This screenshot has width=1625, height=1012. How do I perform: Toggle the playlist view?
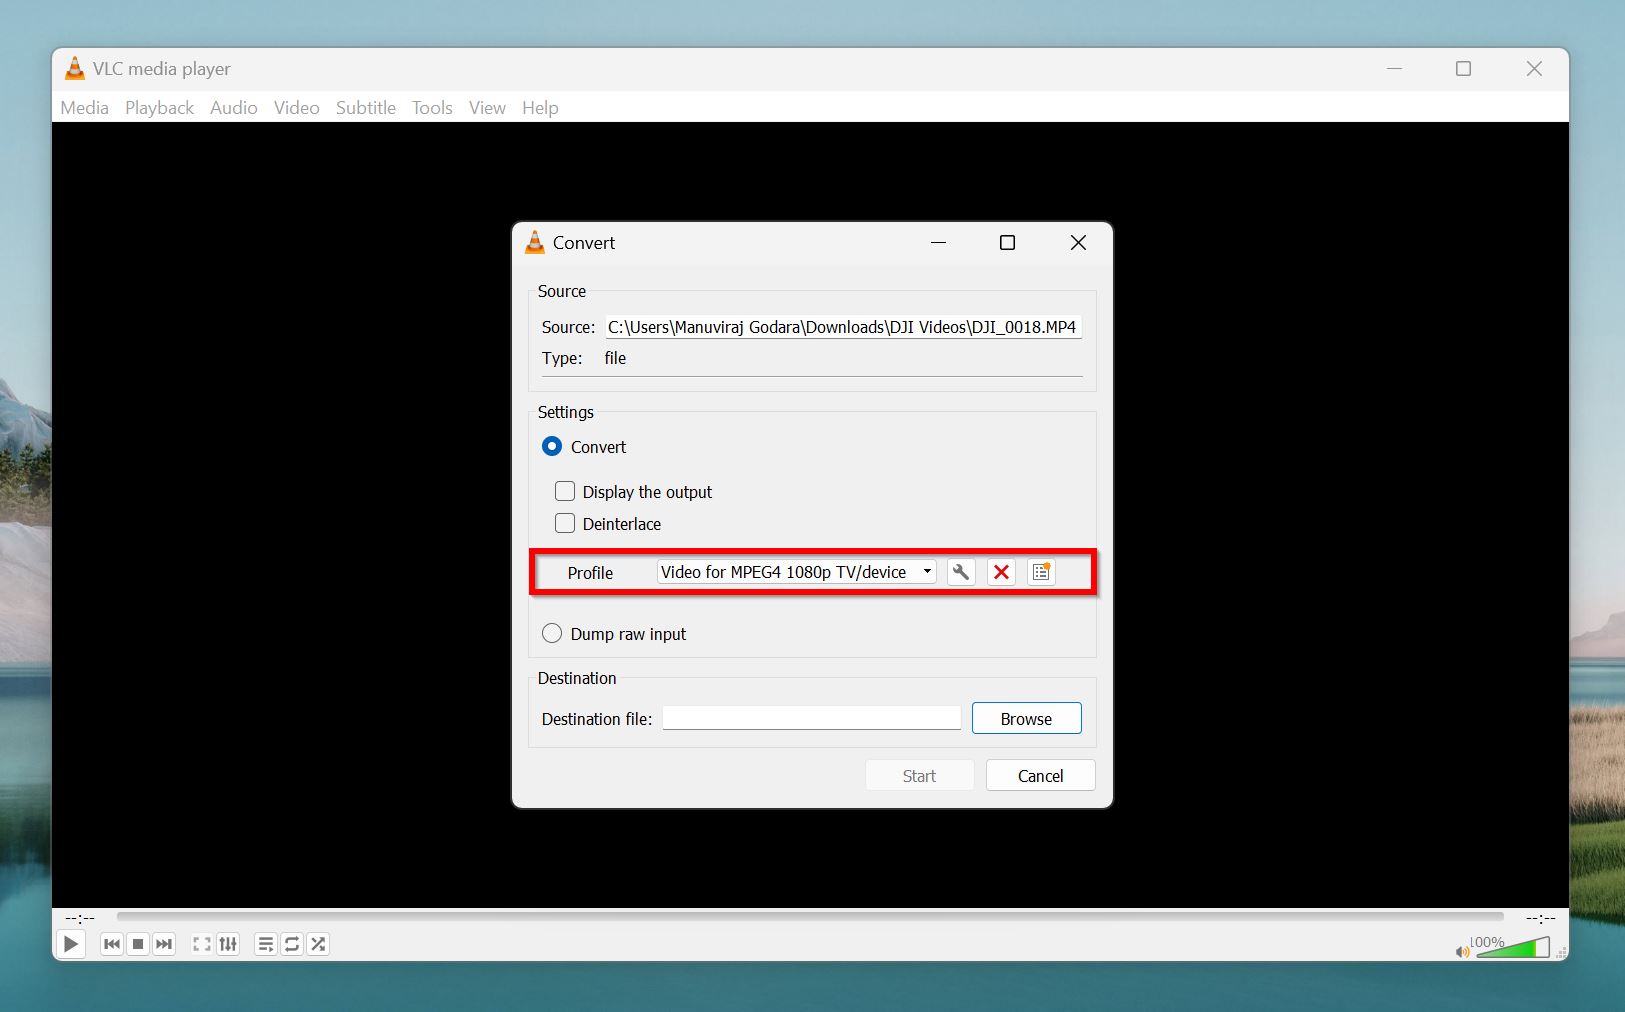(x=266, y=944)
